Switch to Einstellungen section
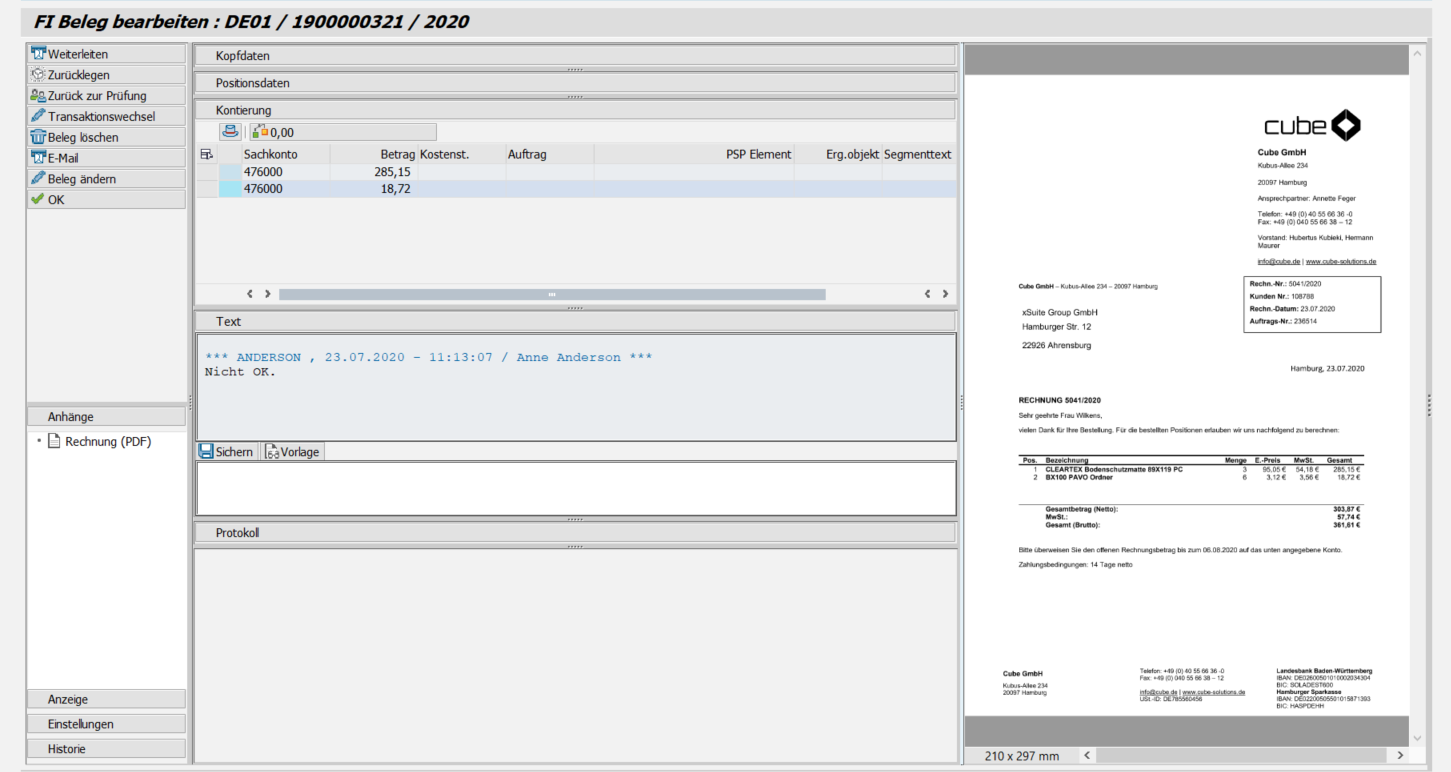The image size is (1451, 772). pyautogui.click(x=105, y=724)
